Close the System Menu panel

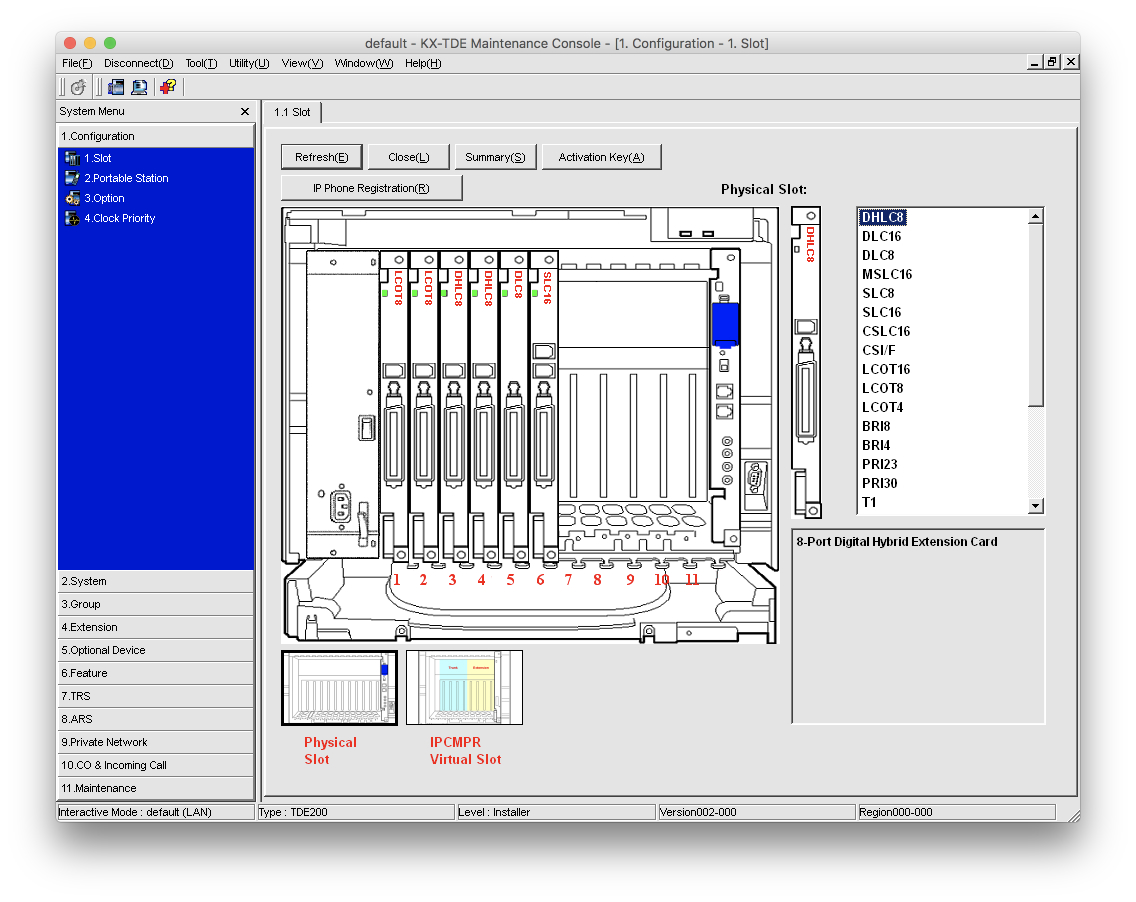tap(245, 112)
